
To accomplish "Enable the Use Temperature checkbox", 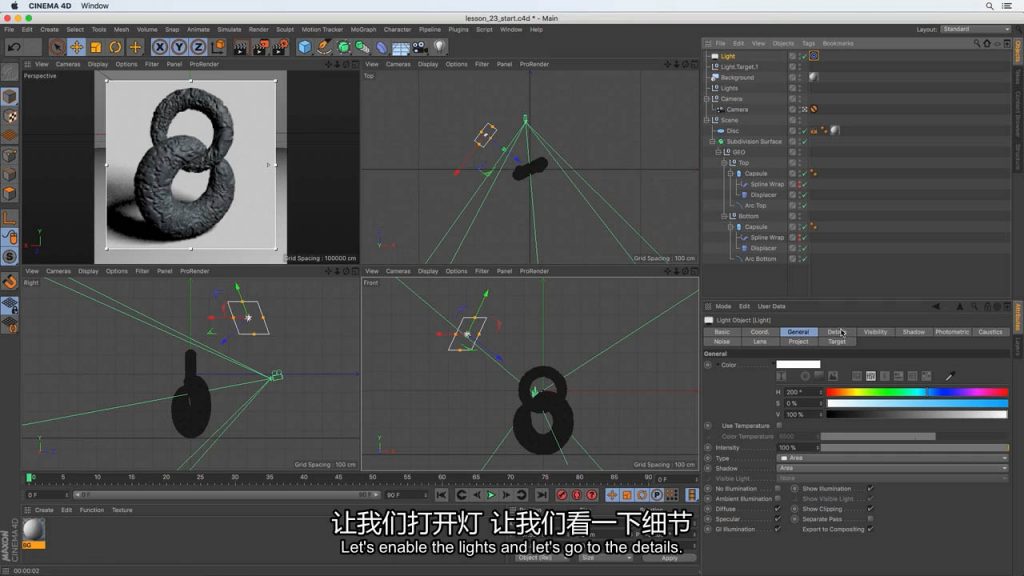I will [x=780, y=425].
